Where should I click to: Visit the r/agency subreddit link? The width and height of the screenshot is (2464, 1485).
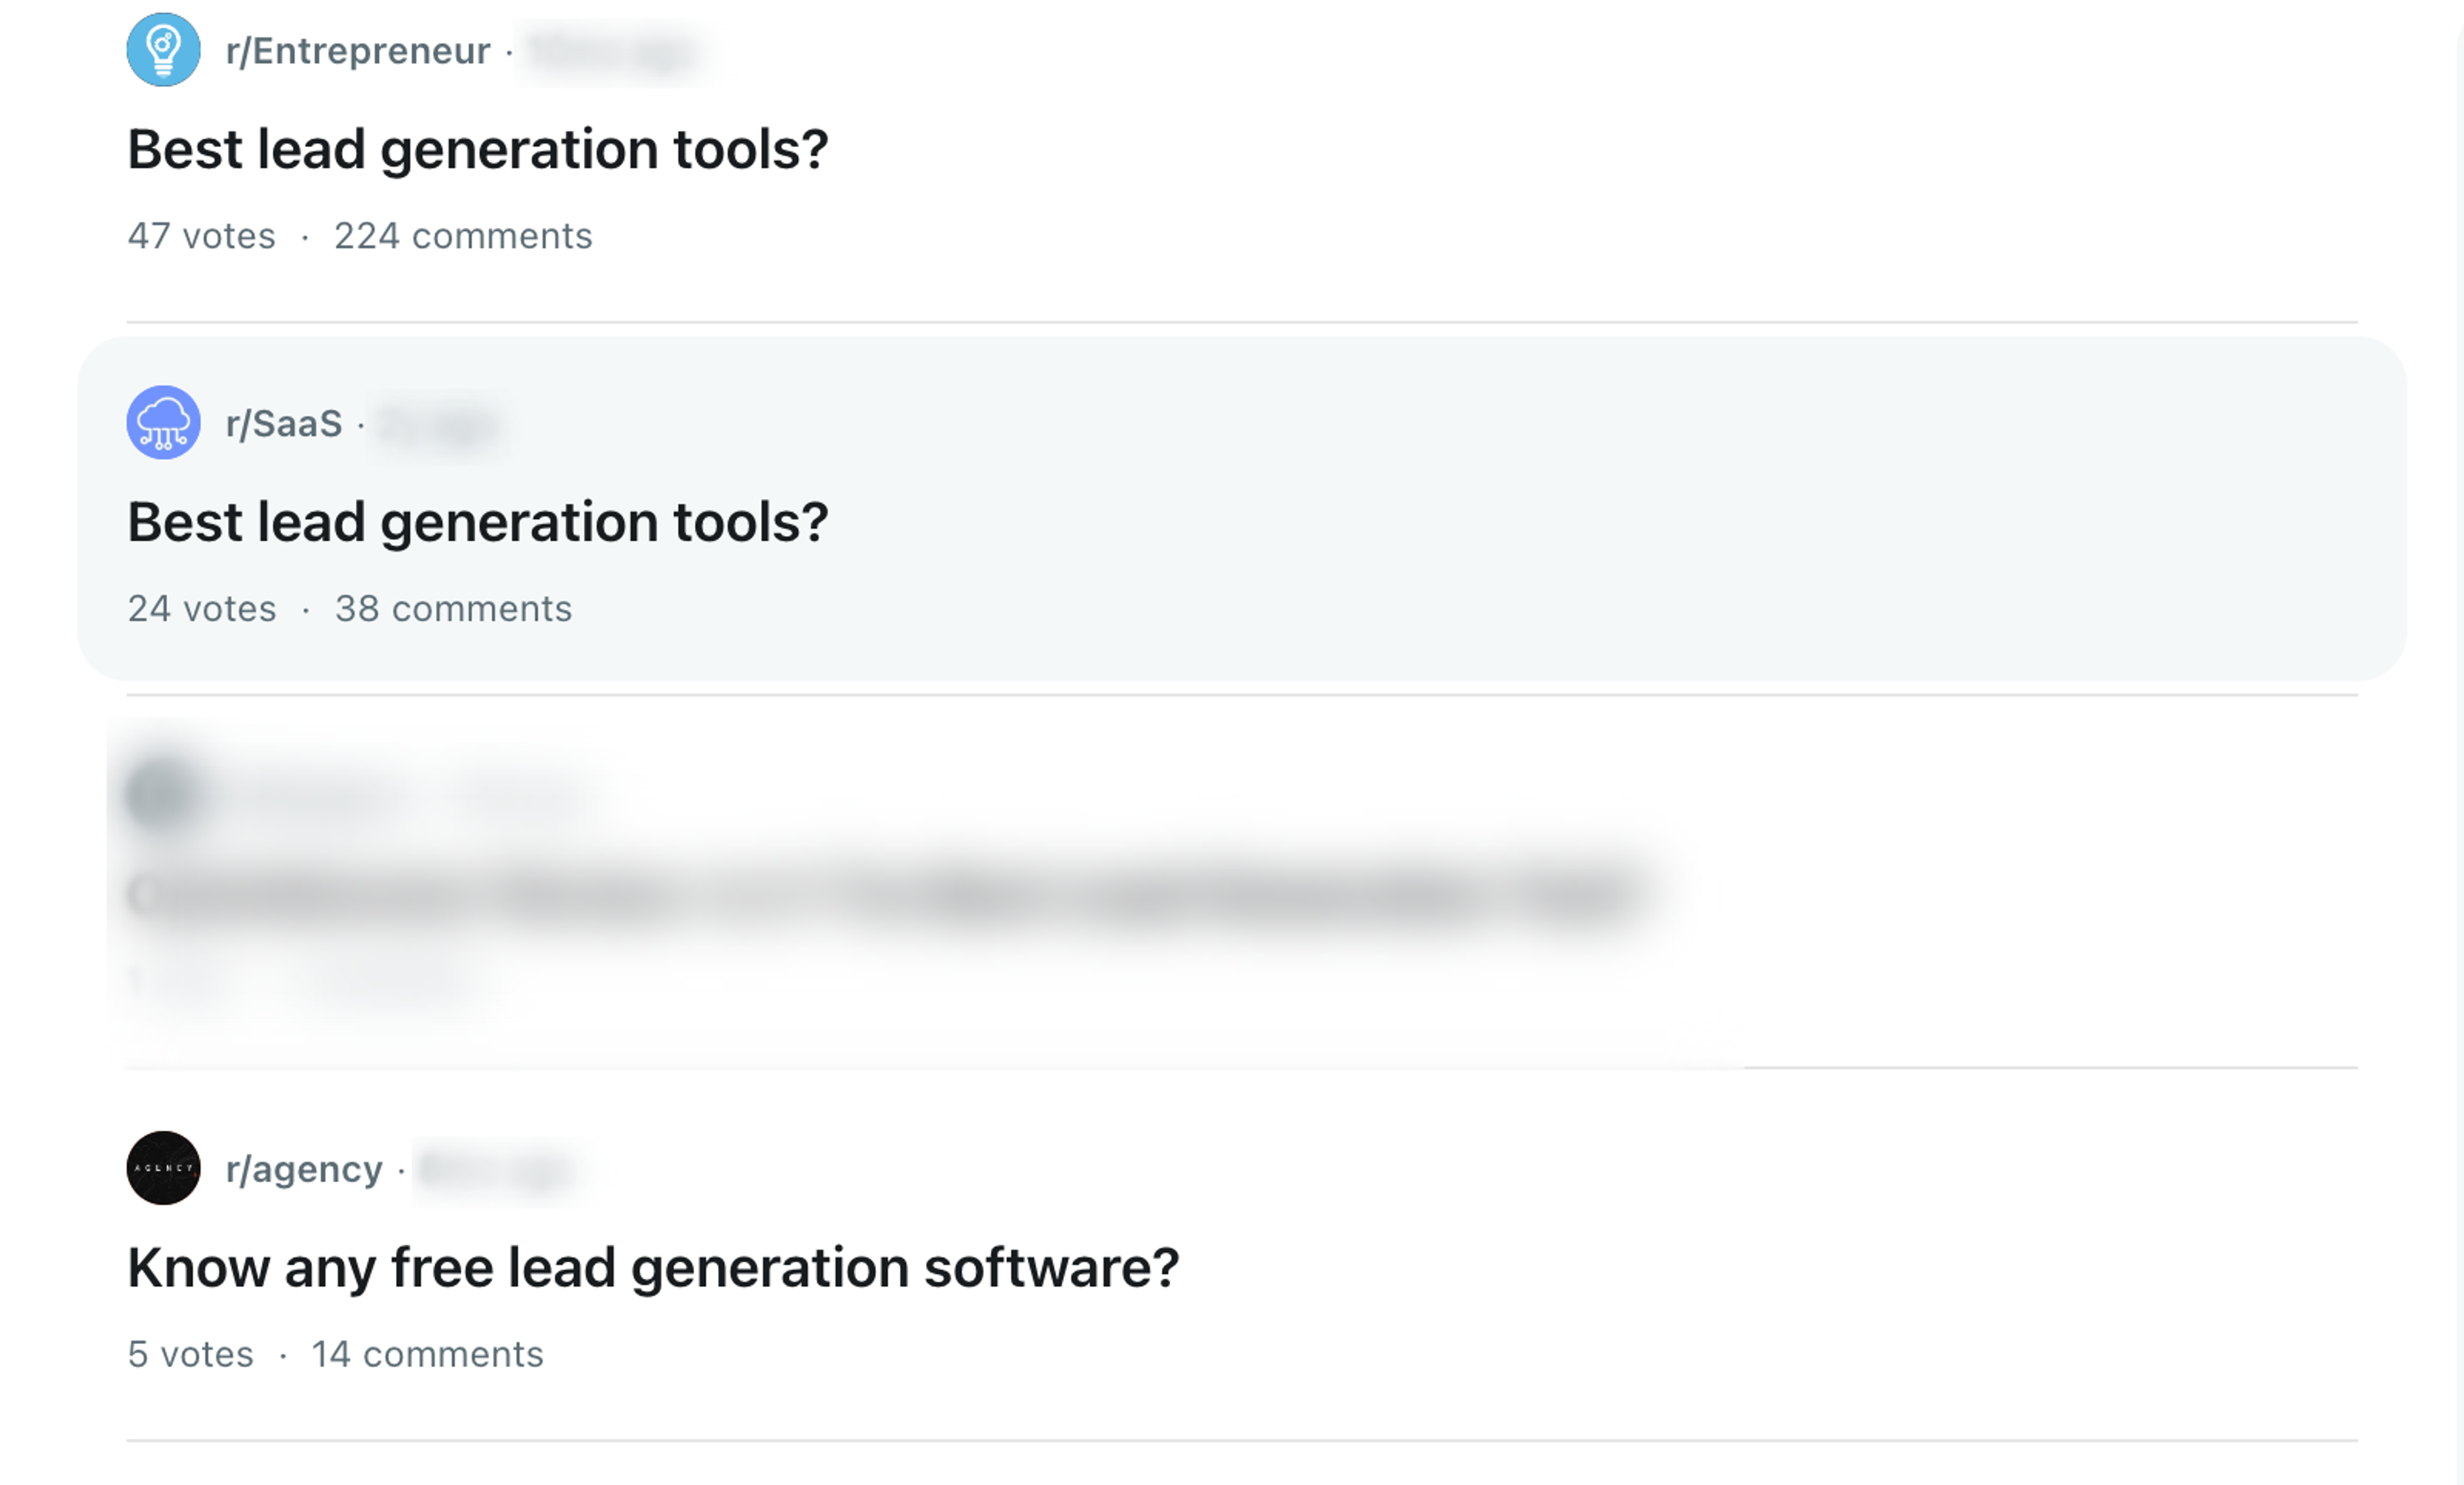coord(304,1169)
